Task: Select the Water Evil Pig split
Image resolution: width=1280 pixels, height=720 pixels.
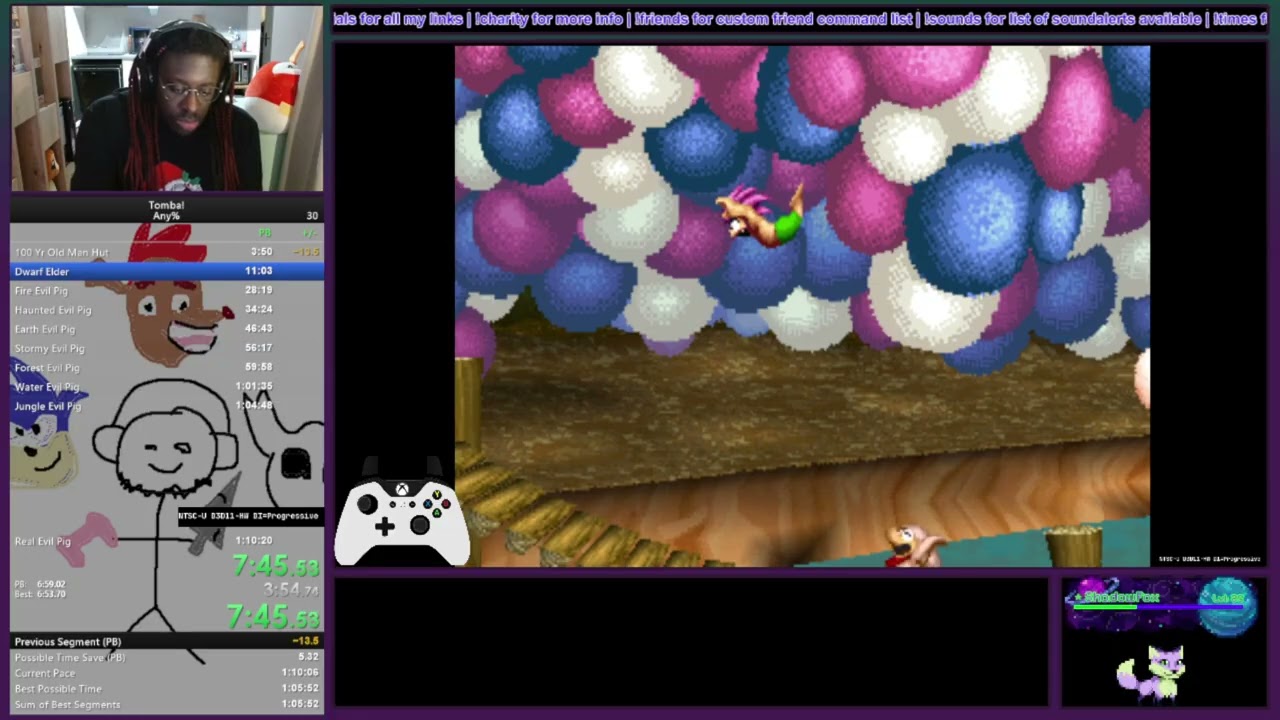Action: [x=167, y=386]
